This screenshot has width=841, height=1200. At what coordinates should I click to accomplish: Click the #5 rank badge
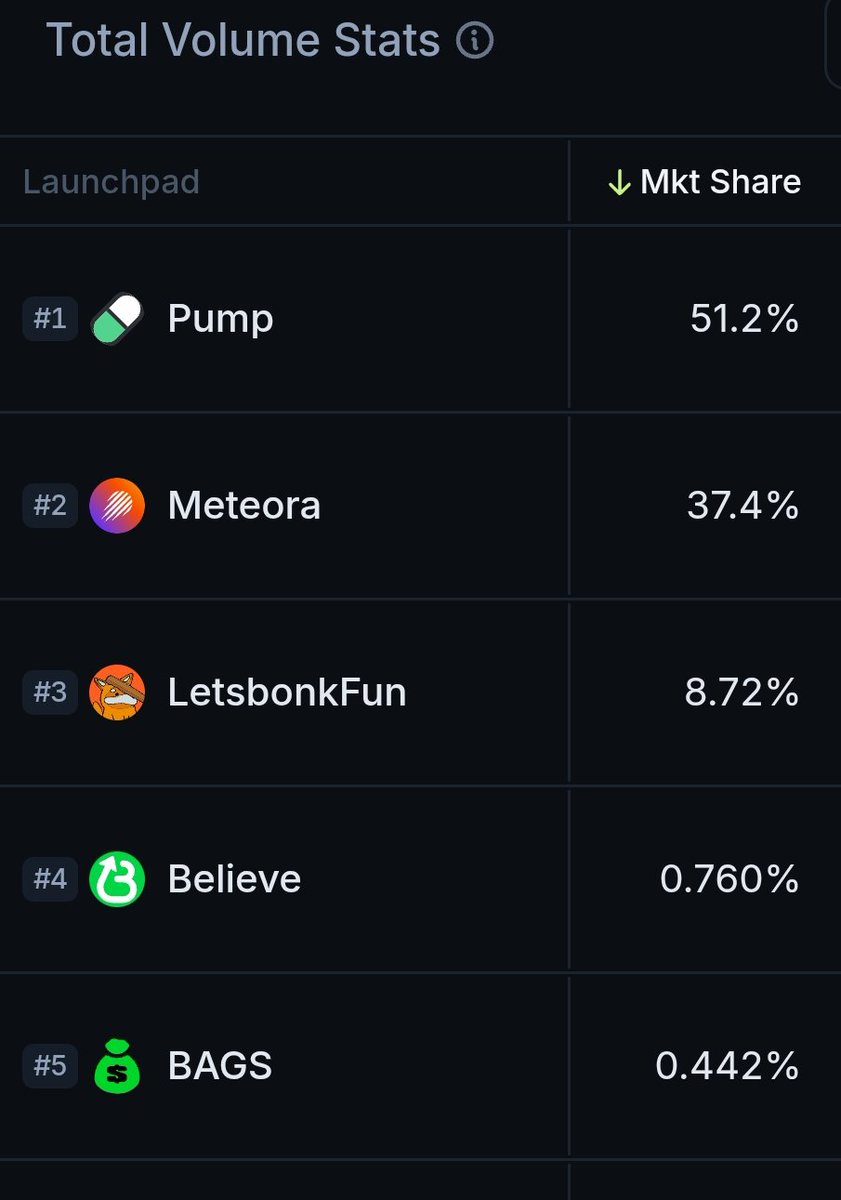(x=50, y=1066)
